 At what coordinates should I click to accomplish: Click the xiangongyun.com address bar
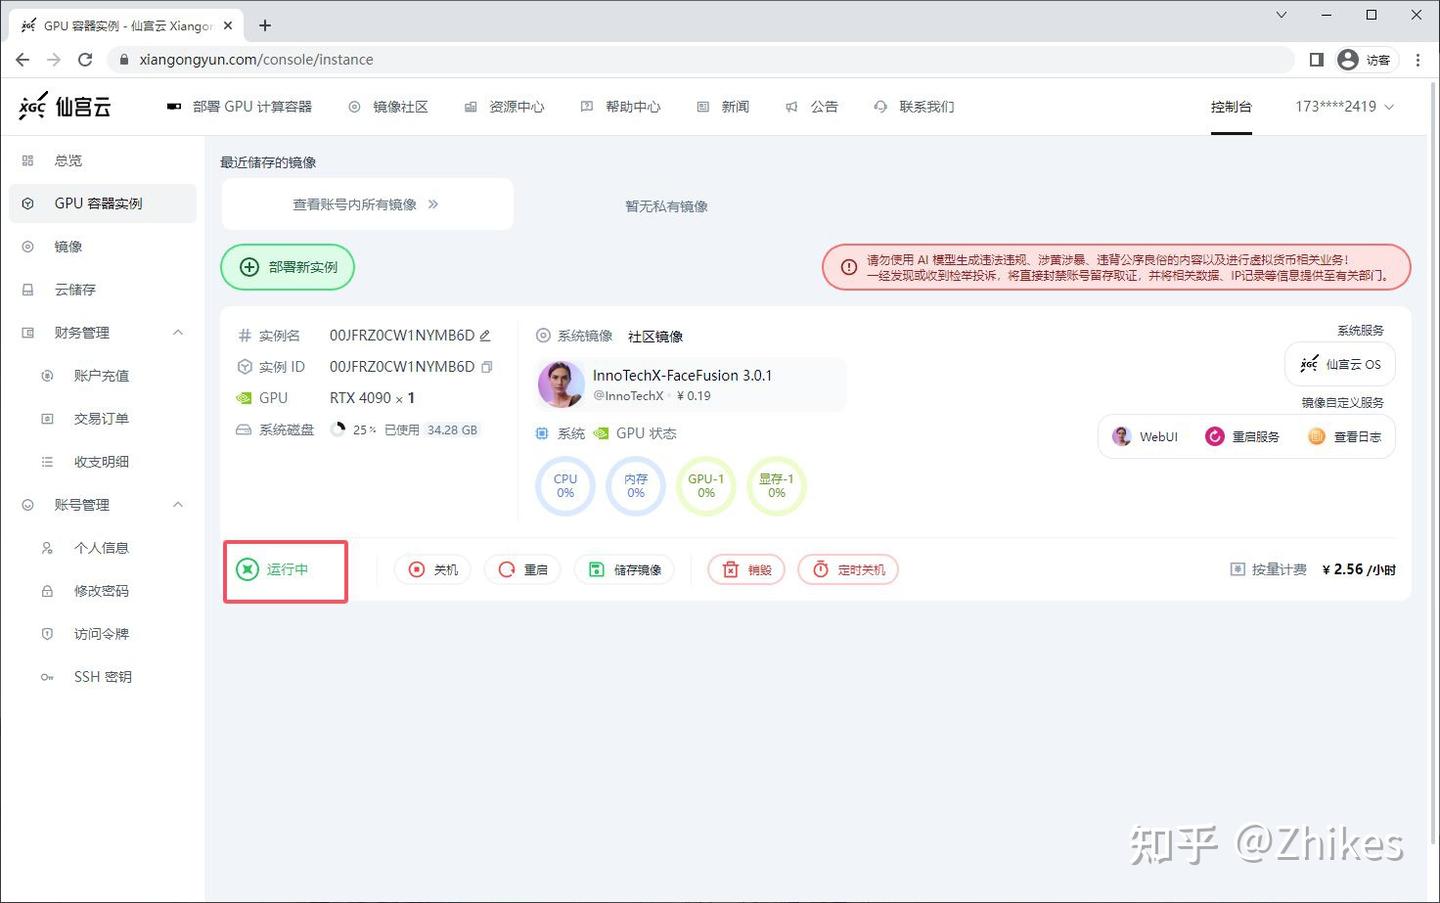(x=700, y=60)
